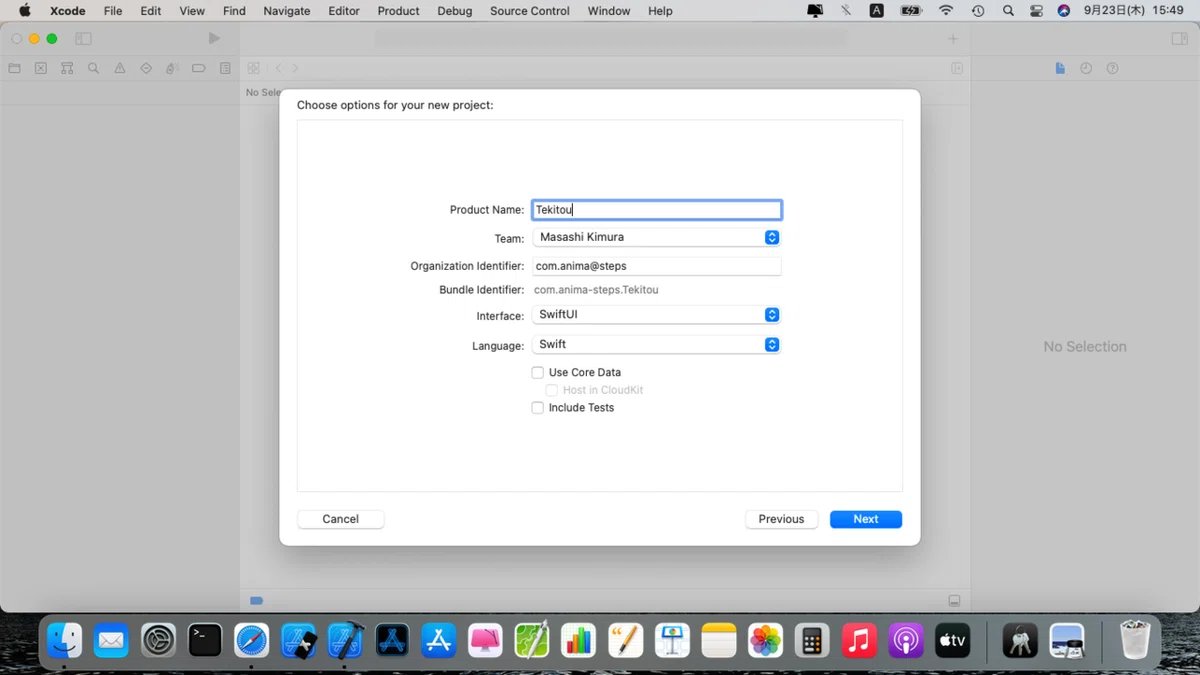Image resolution: width=1200 pixels, height=675 pixels.
Task: Toggle the debug area icon at bottom right
Action: pos(954,601)
